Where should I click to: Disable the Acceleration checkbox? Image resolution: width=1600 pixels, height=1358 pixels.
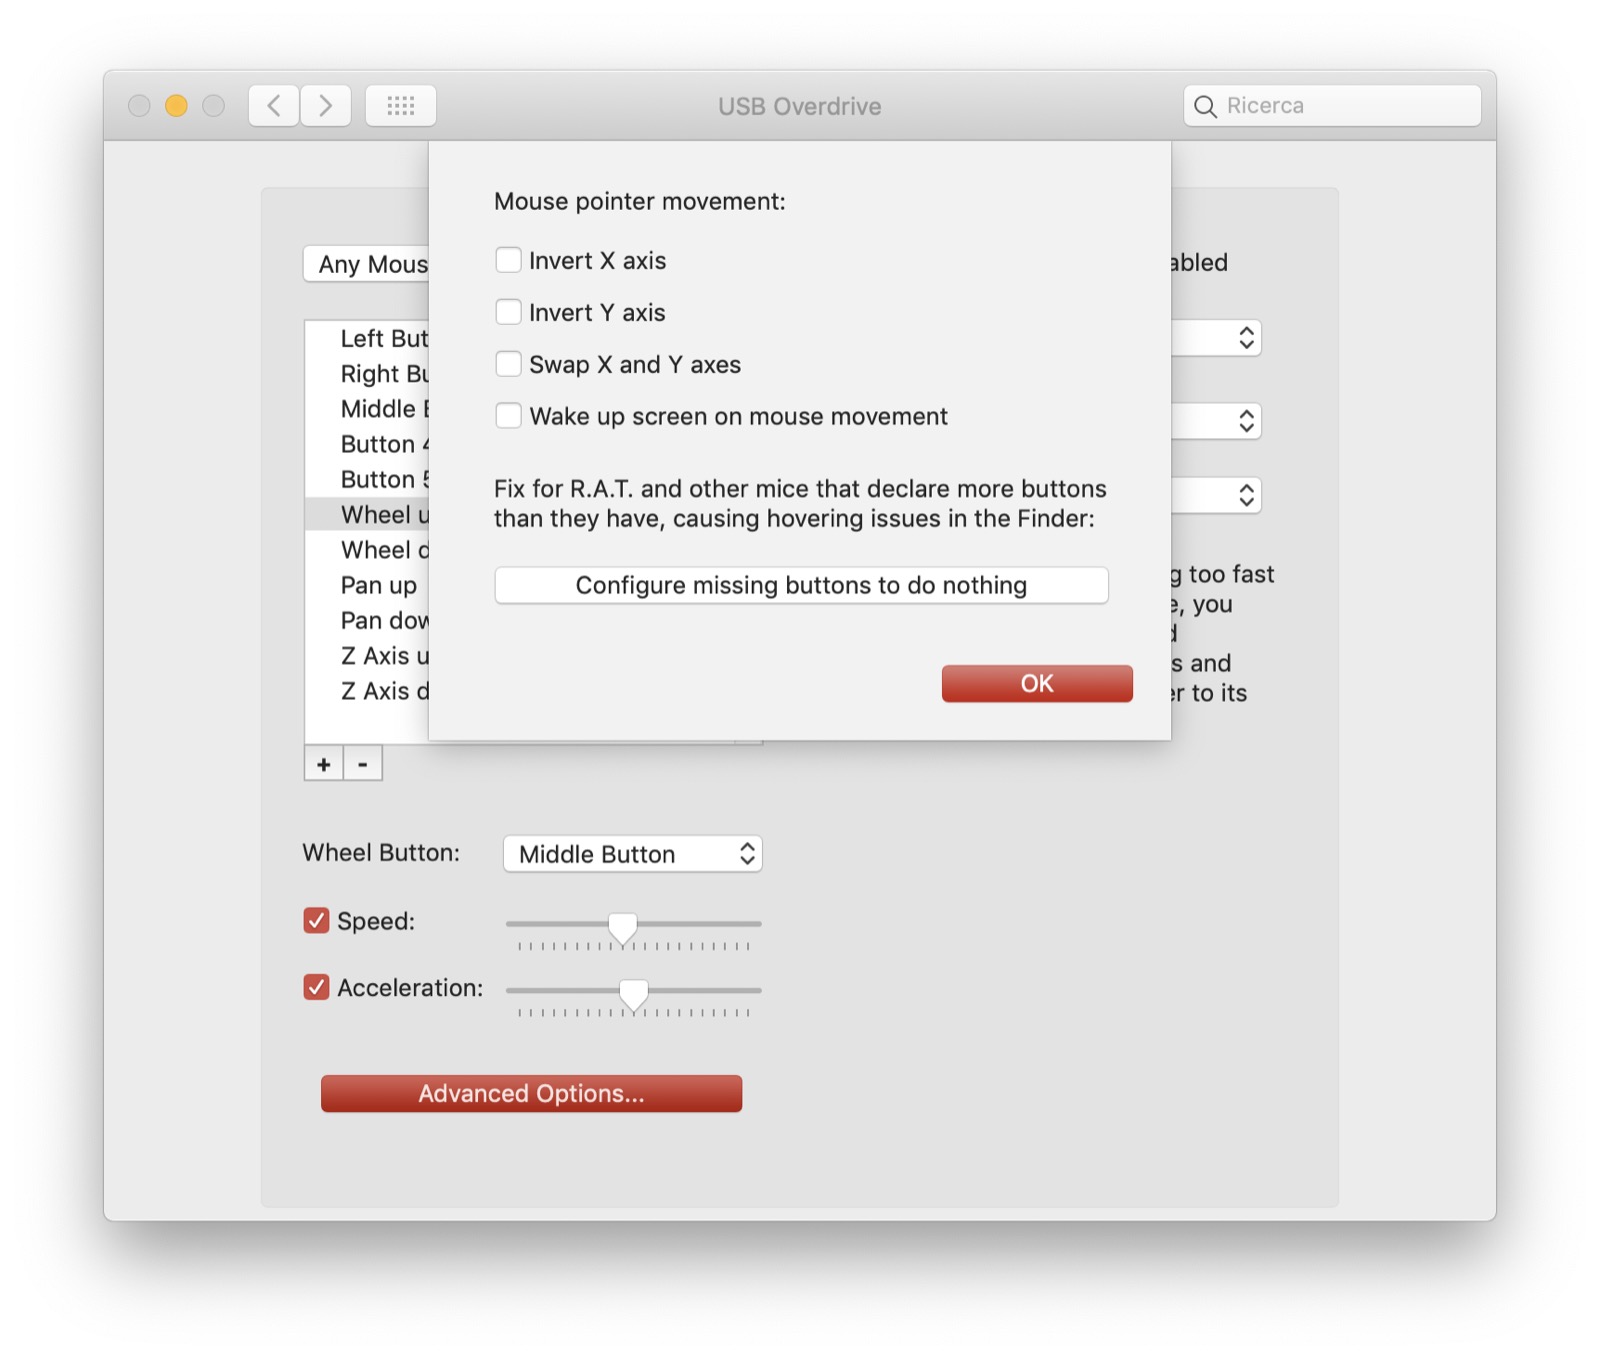[x=316, y=987]
